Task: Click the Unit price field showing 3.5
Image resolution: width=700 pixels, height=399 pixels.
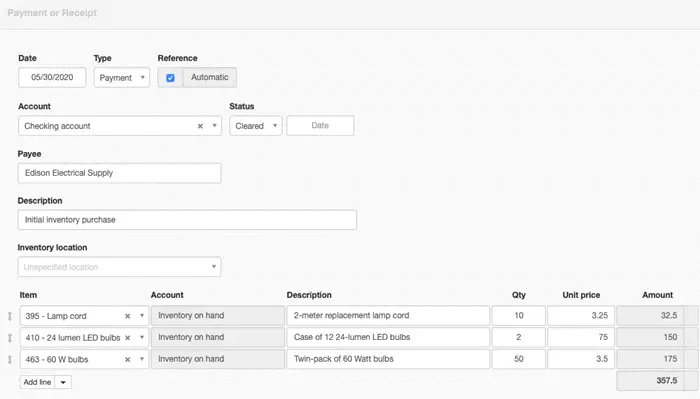Action: [x=581, y=359]
